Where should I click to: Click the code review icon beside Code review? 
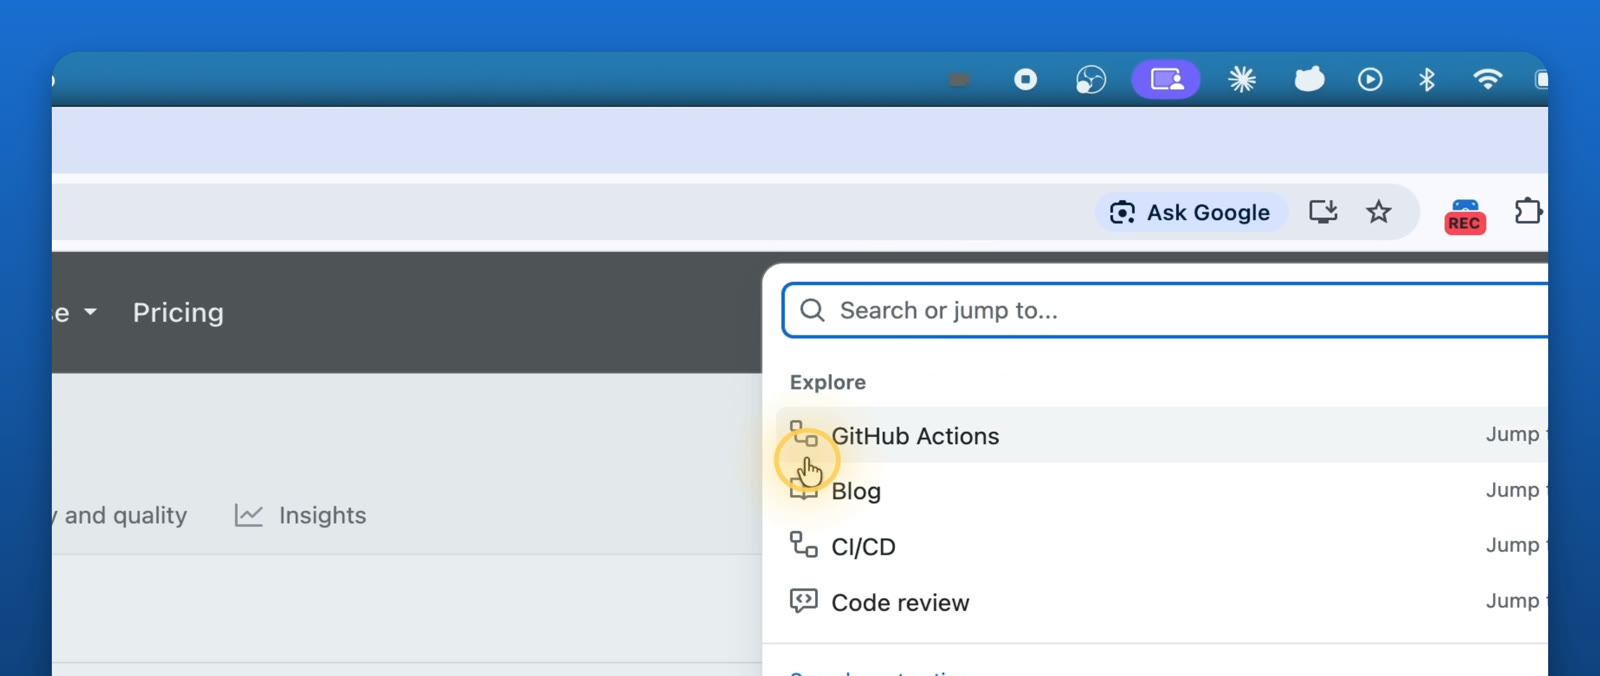point(804,600)
